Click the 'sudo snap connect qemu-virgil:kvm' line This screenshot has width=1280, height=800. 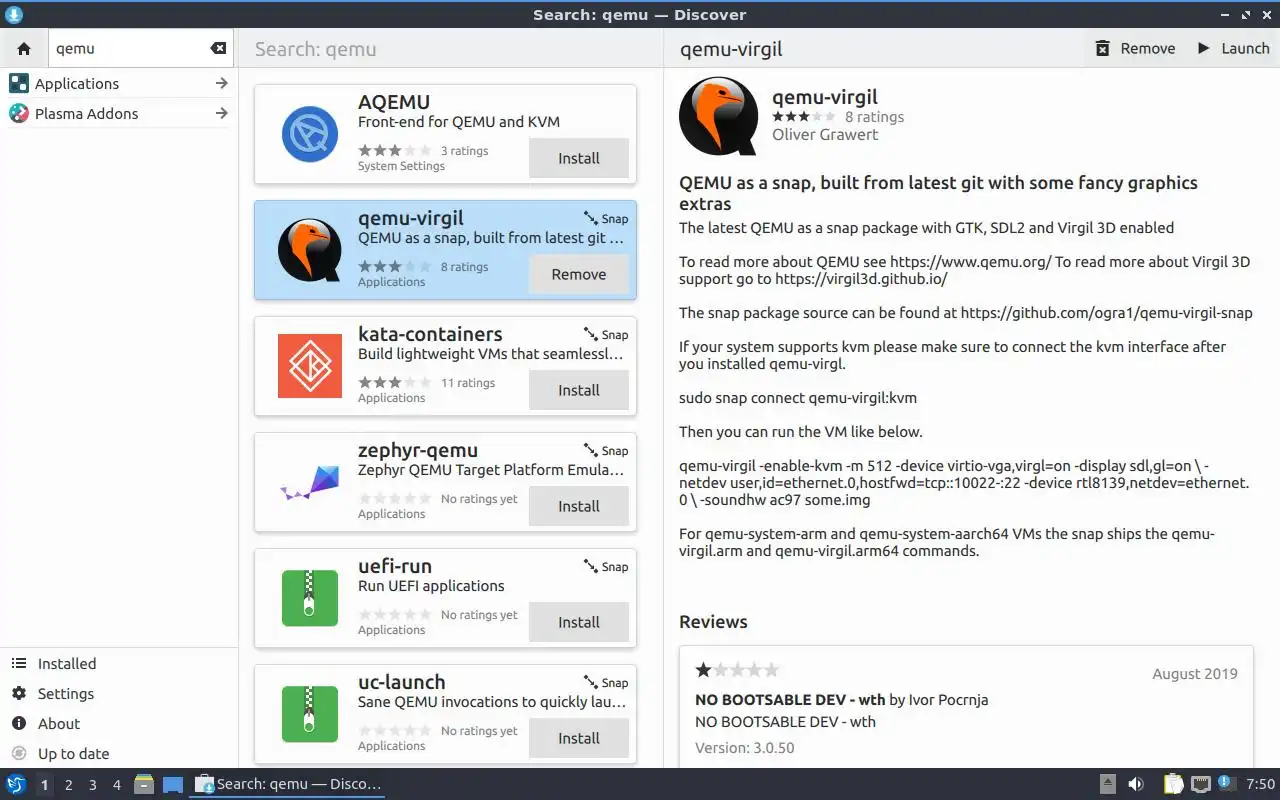tap(798, 397)
